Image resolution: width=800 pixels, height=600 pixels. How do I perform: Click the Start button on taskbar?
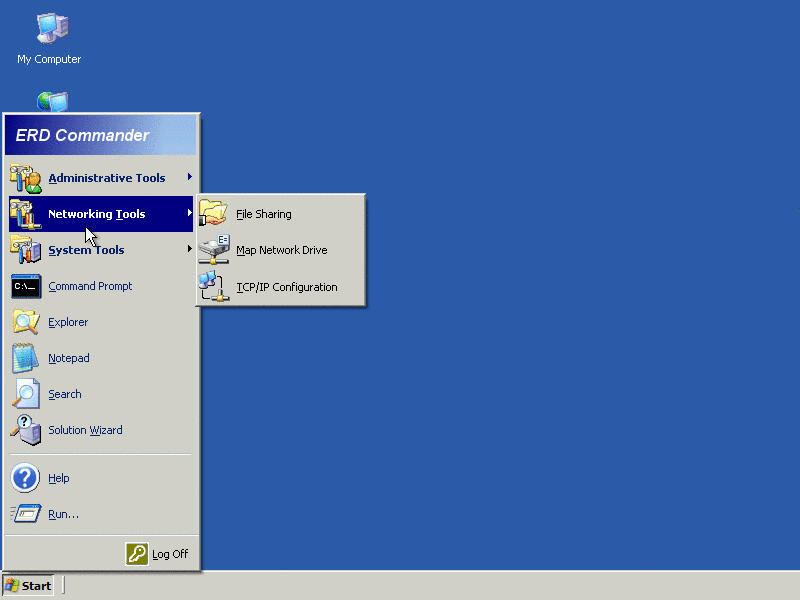point(29,586)
